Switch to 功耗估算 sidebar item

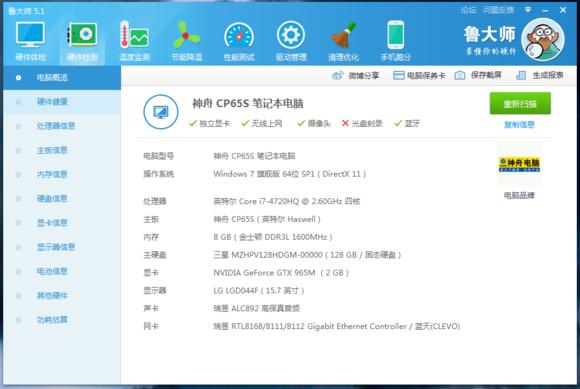pyautogui.click(x=62, y=319)
